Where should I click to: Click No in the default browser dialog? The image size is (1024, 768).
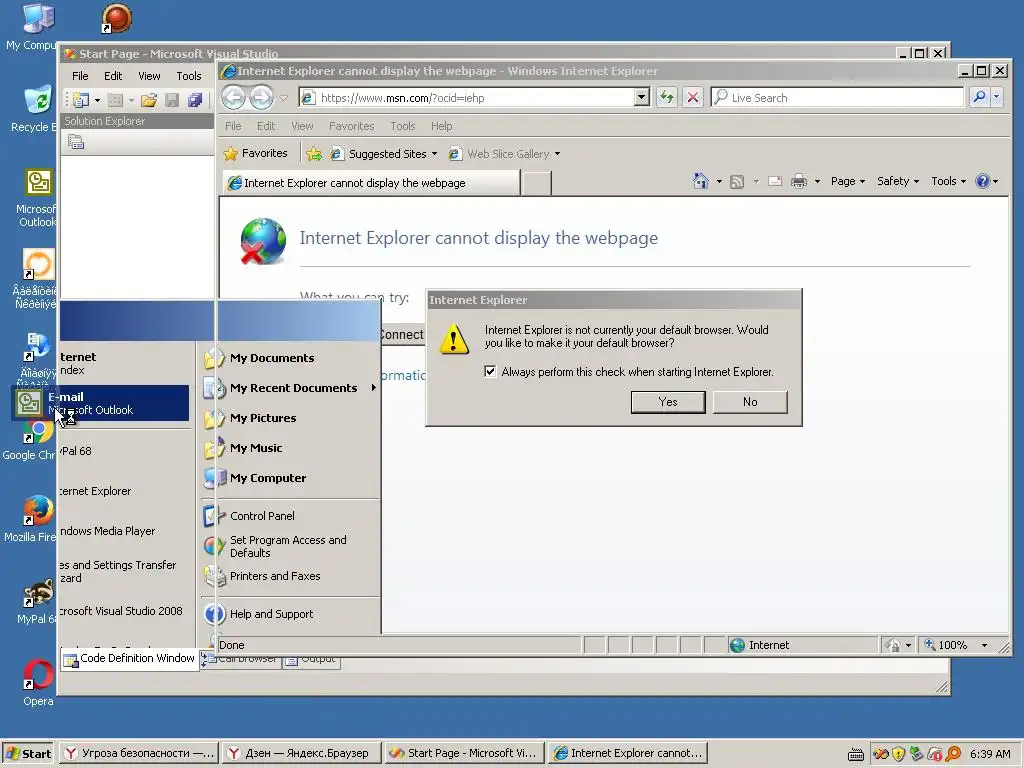pos(750,402)
